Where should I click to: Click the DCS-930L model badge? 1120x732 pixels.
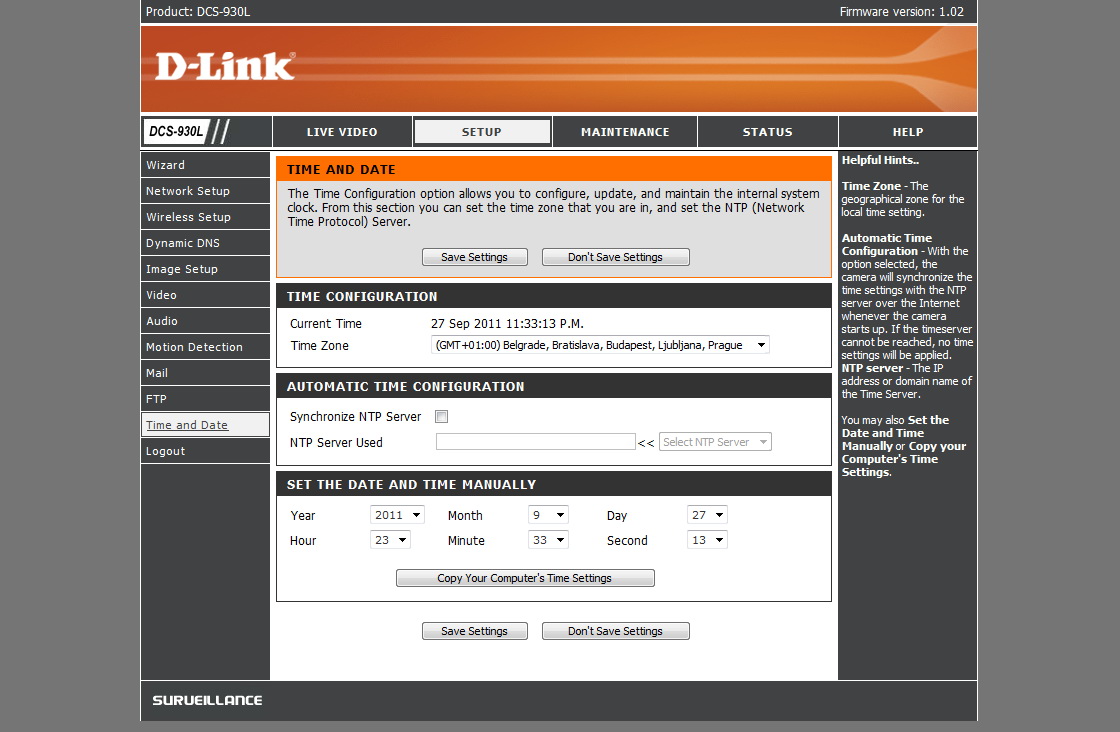176,131
